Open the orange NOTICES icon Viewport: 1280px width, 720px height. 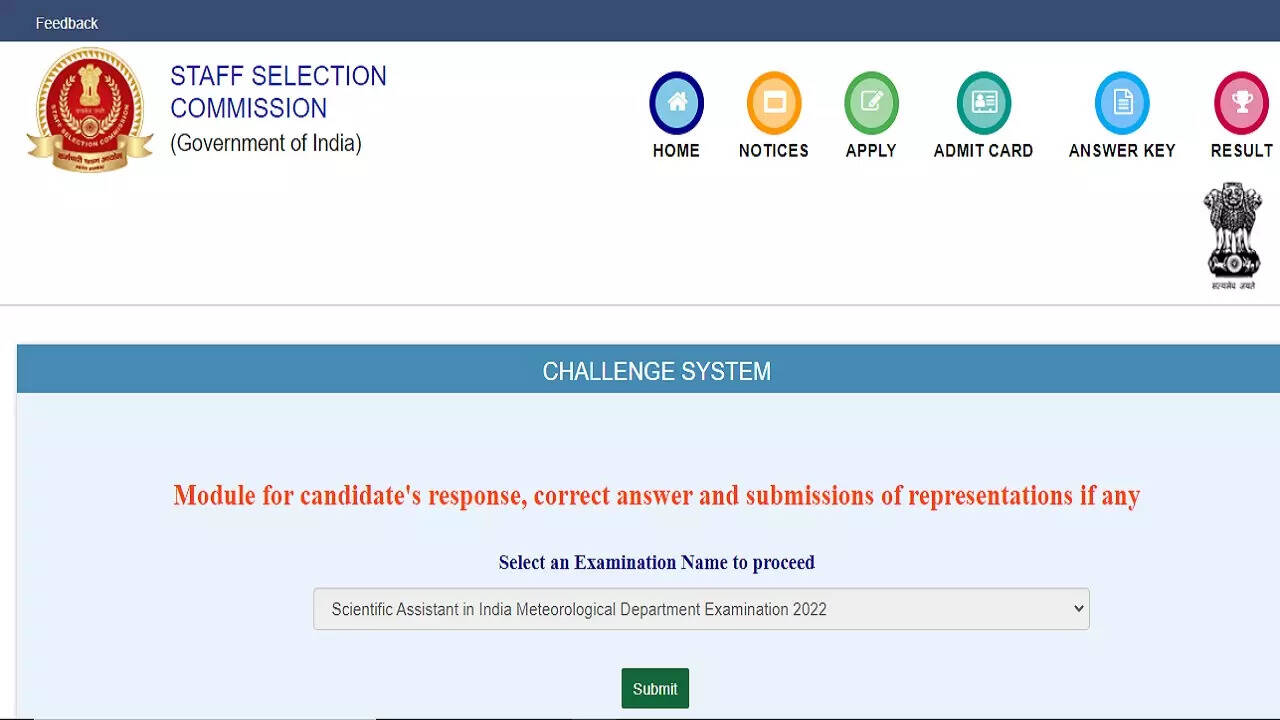coord(774,102)
